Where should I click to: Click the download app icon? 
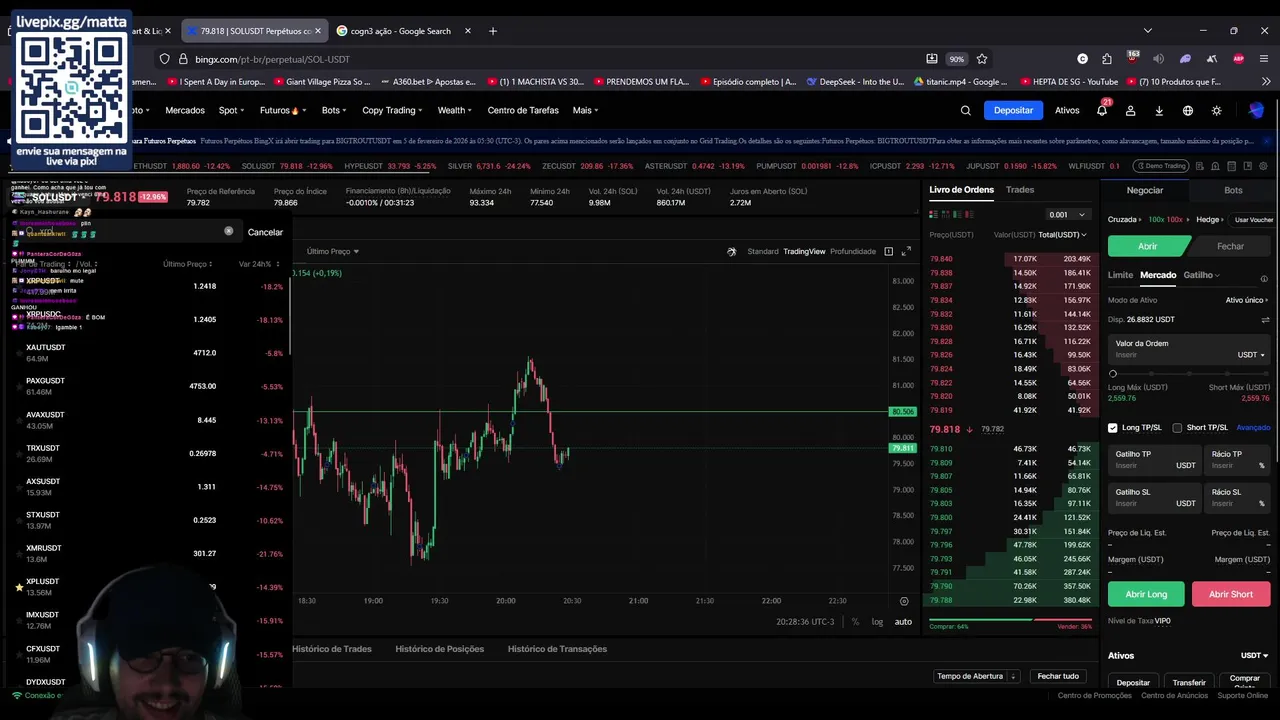(1159, 110)
